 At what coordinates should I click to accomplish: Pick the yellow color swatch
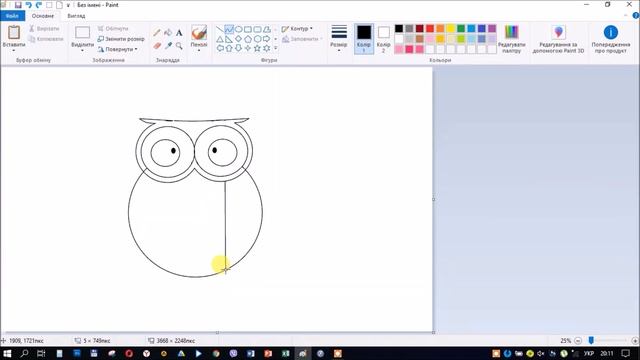(x=451, y=29)
